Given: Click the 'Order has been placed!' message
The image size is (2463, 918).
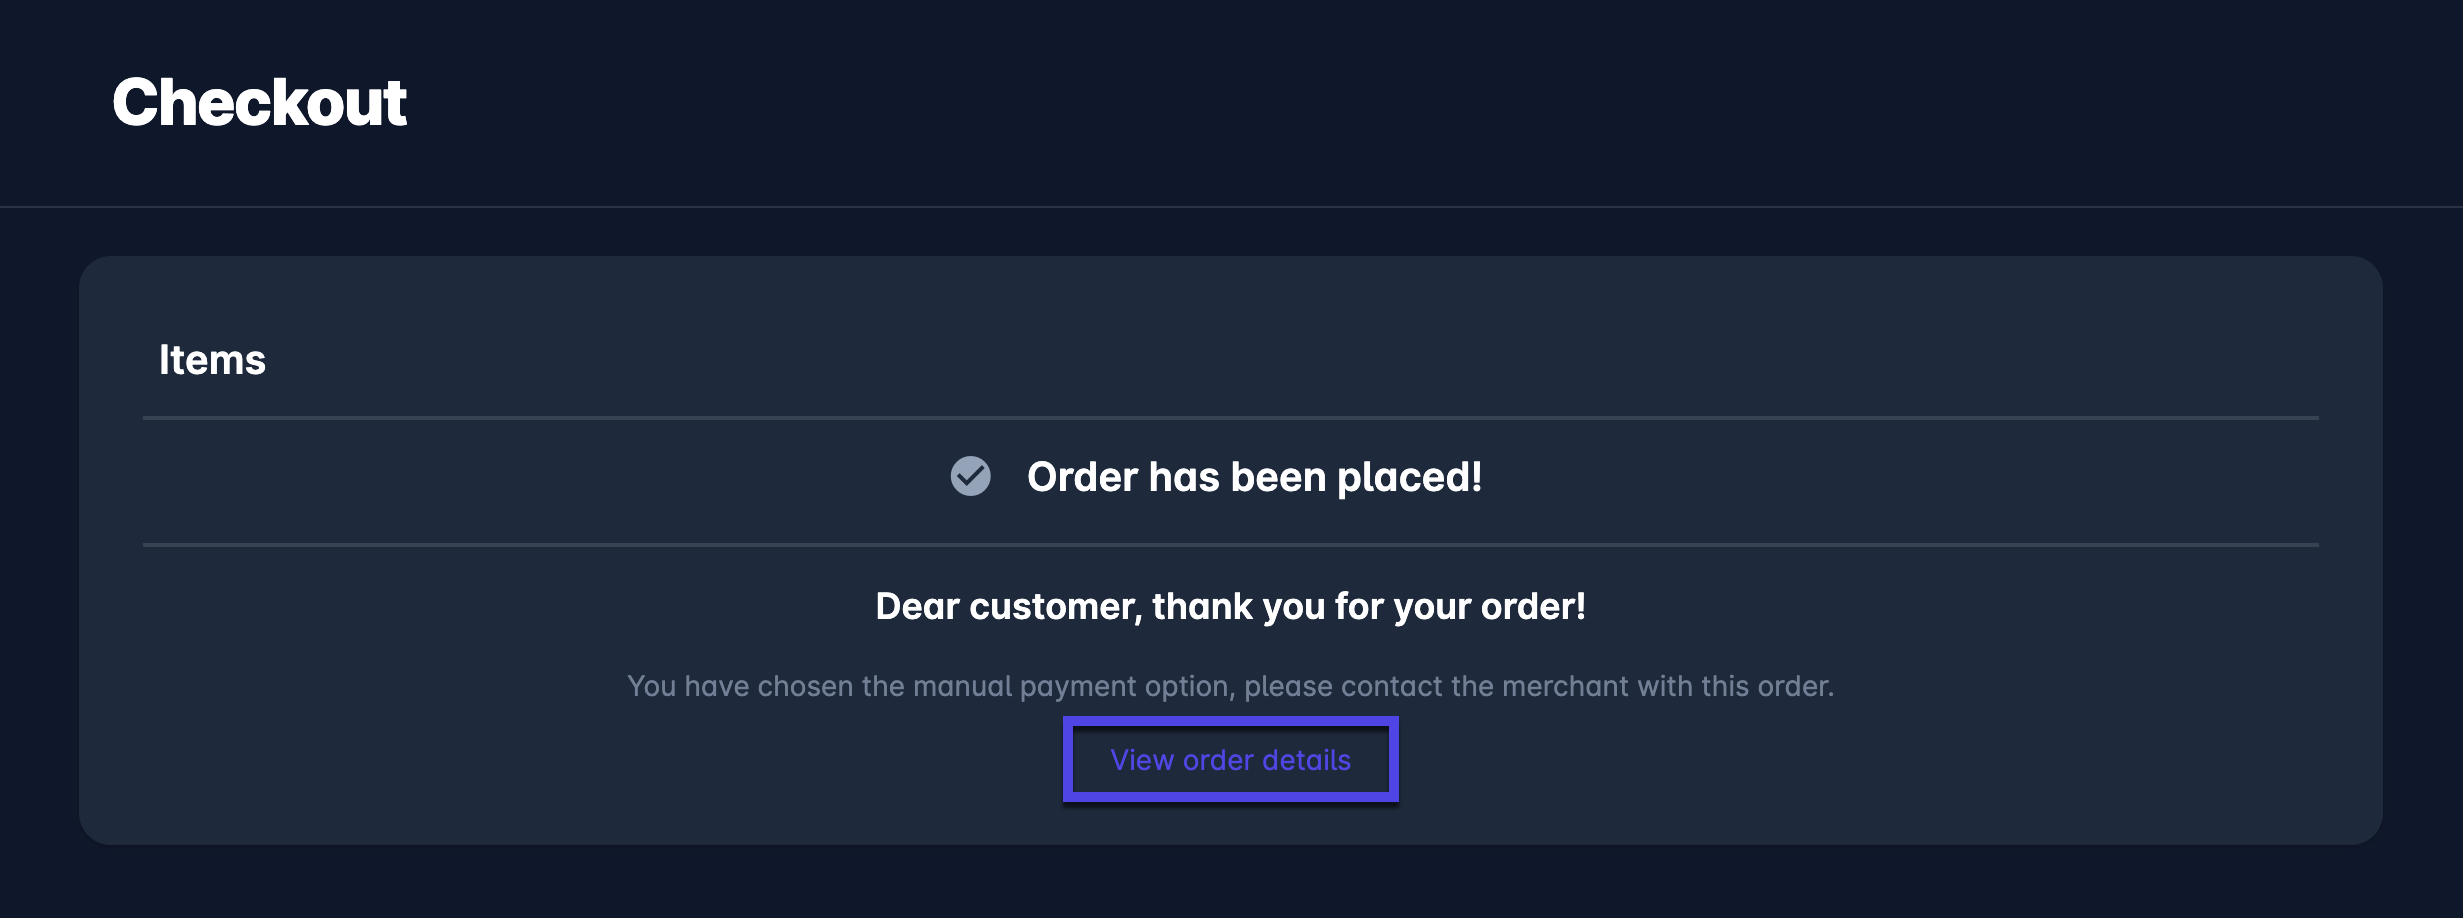Looking at the screenshot, I should (1254, 477).
